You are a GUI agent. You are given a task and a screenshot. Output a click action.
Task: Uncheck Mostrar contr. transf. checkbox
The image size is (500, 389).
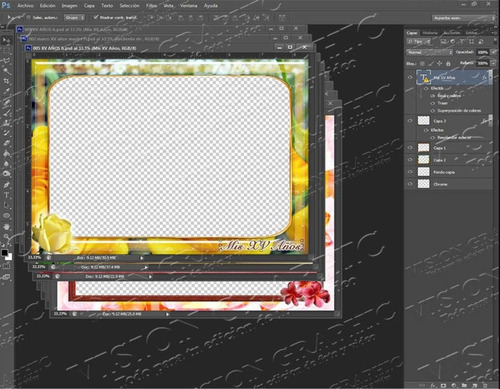(96, 17)
